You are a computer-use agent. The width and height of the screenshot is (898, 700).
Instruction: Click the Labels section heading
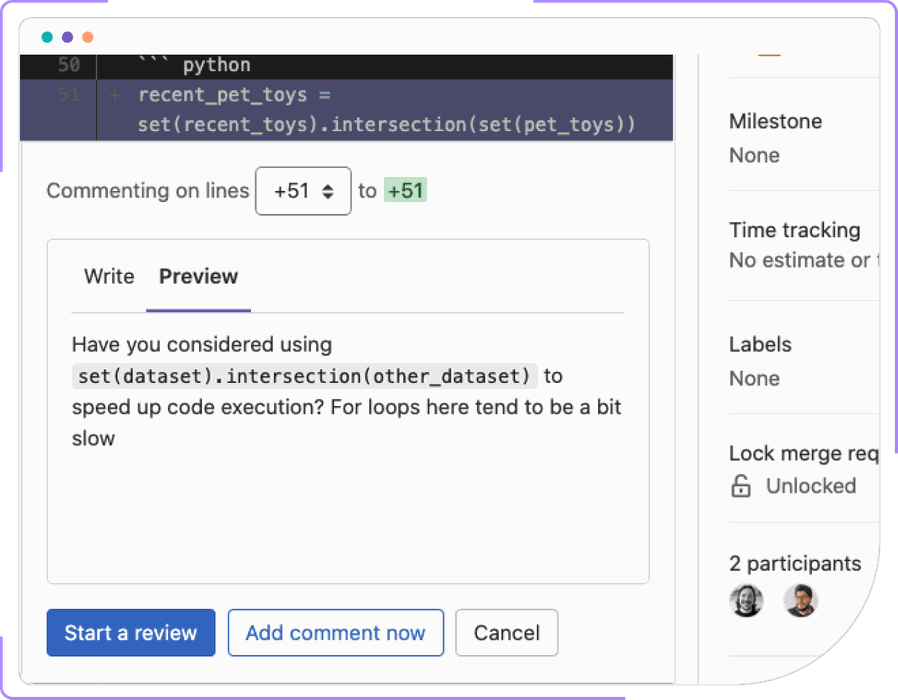pyautogui.click(x=760, y=344)
